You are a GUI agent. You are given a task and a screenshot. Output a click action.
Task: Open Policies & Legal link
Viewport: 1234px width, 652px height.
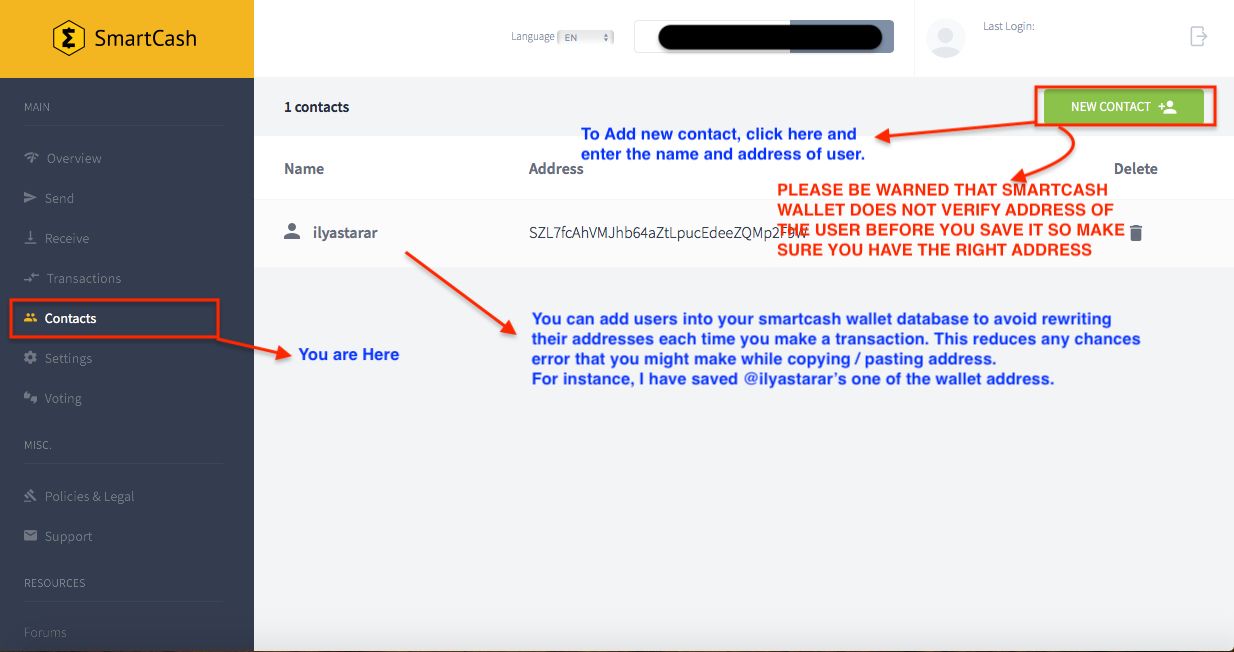point(89,496)
